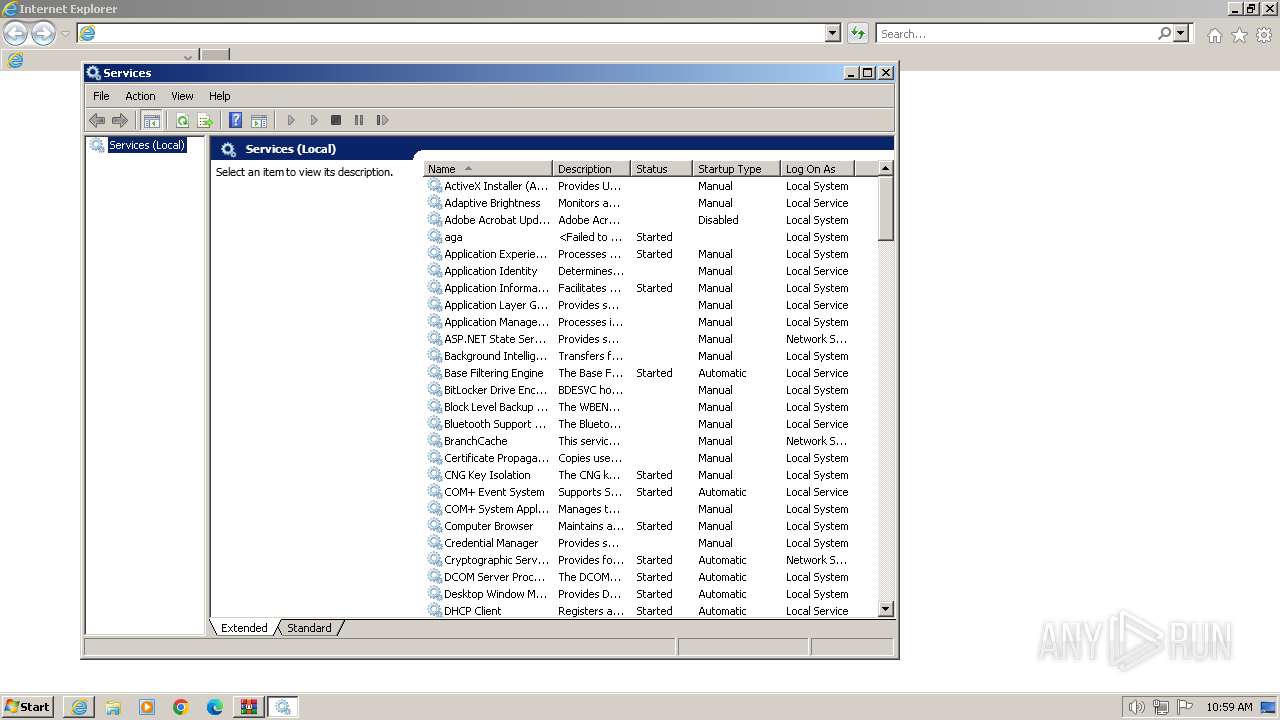This screenshot has width=1280, height=720.
Task: Select the Adobe Acrobat Update service
Action: [x=650, y=220]
